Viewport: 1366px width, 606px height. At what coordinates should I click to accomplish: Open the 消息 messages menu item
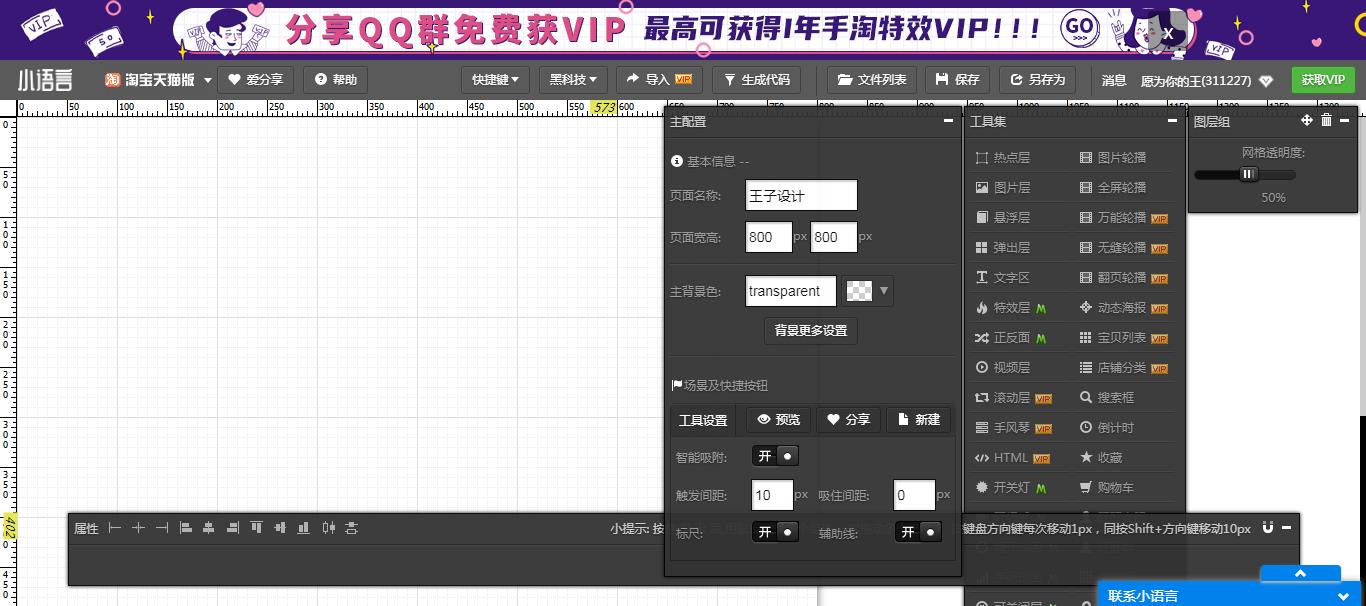(x=1114, y=80)
